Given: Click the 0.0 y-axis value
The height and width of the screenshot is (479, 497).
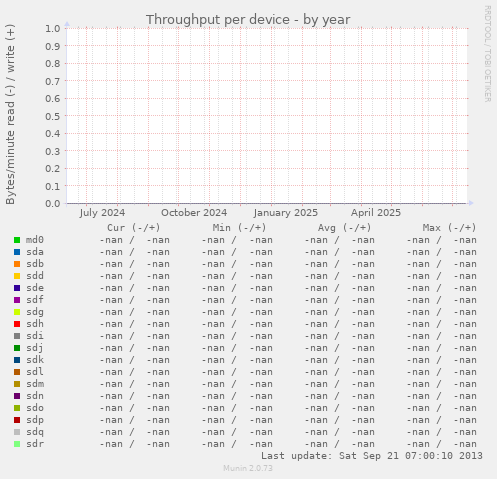Looking at the screenshot, I should (x=53, y=203).
